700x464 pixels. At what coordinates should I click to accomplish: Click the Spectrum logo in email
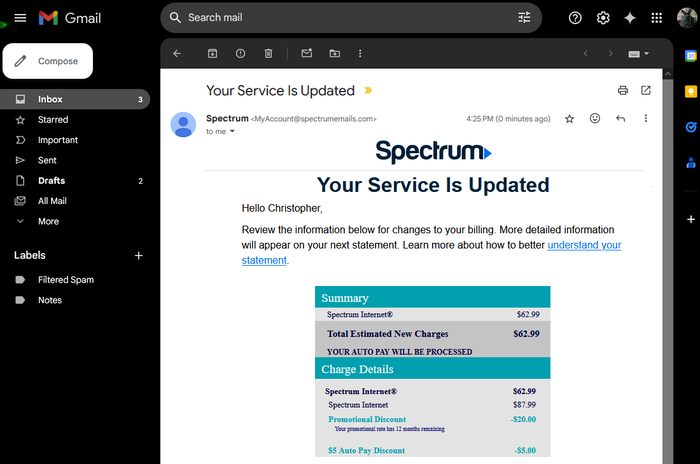pyautogui.click(x=433, y=151)
